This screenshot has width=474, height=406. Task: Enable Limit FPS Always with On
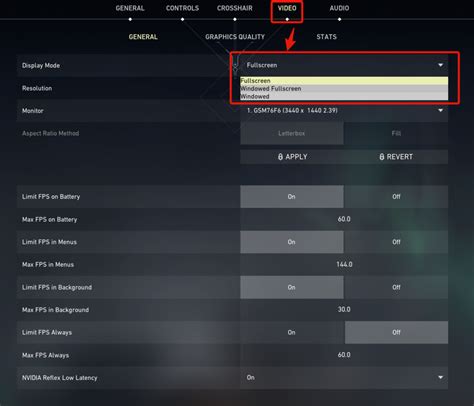click(x=292, y=332)
